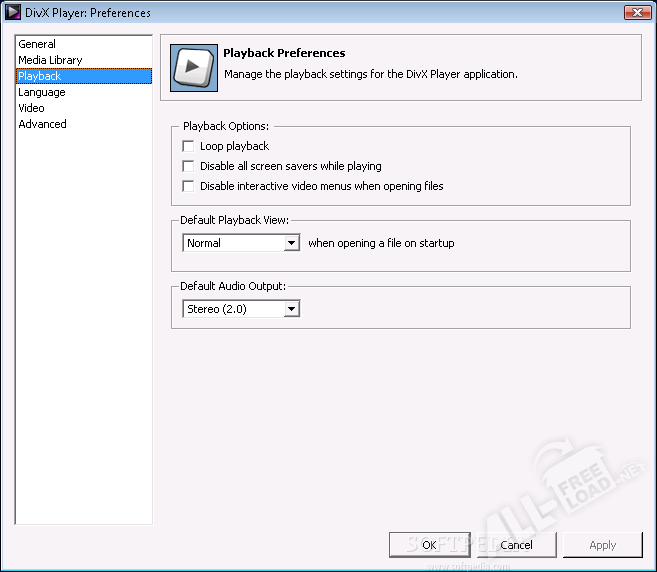This screenshot has height=572, width=657.
Task: Click the 'when opening a file on startup' label
Action: (381, 243)
